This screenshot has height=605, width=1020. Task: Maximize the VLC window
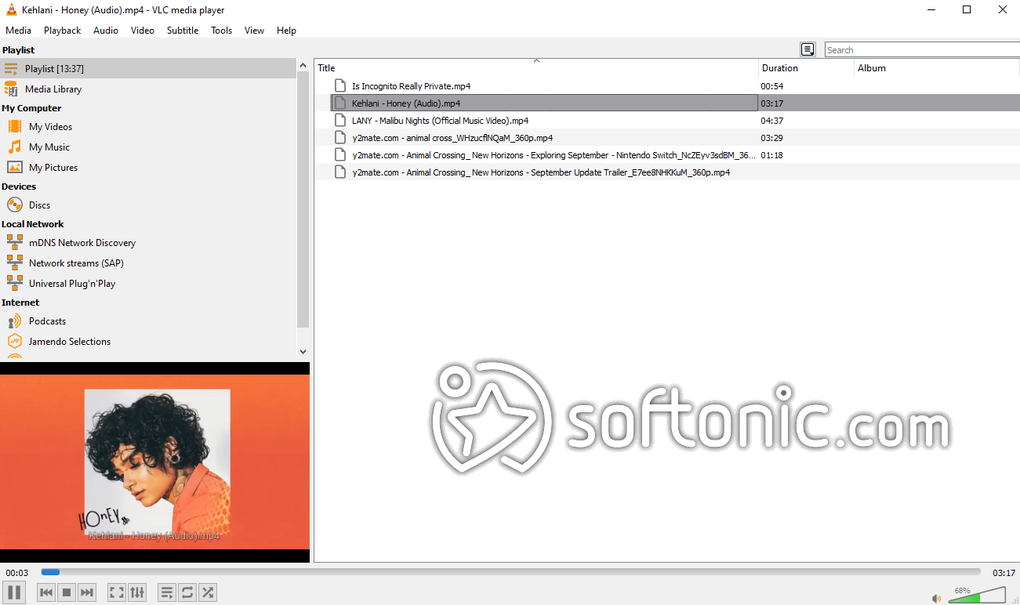tap(967, 10)
